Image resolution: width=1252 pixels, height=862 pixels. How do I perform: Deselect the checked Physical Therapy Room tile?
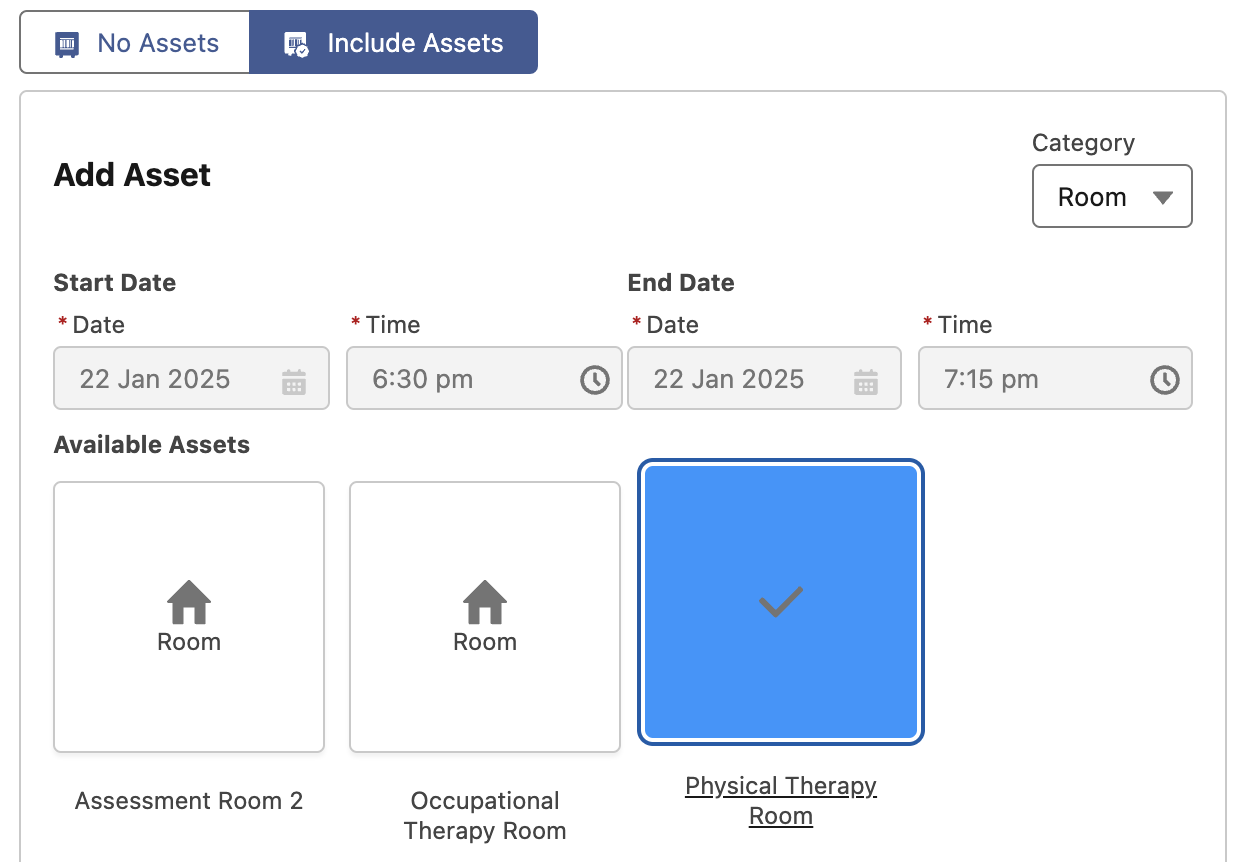780,603
